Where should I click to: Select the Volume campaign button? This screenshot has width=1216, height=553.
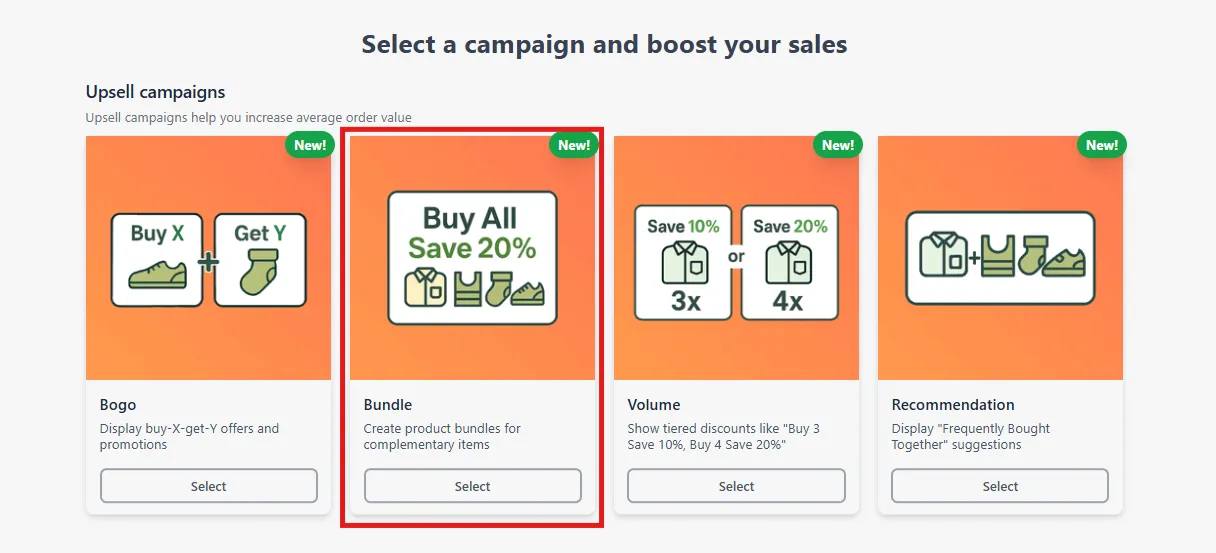coord(736,486)
